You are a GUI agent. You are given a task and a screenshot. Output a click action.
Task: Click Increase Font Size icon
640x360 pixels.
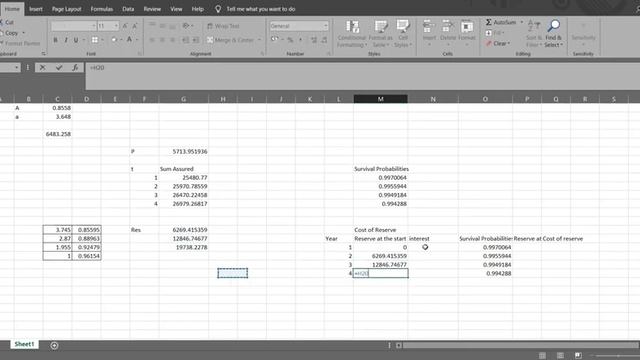[125, 26]
